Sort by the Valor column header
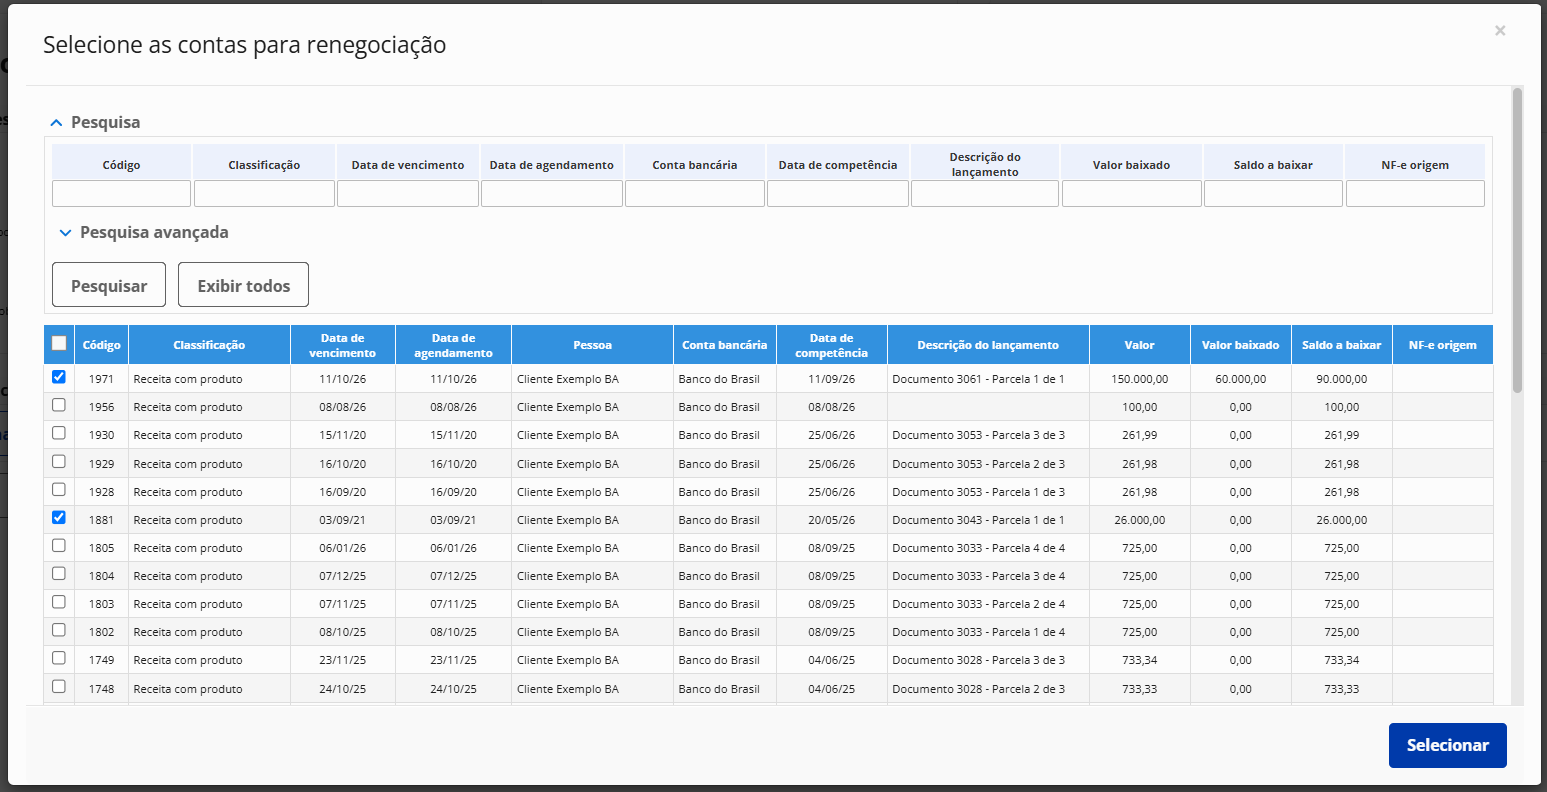This screenshot has height=792, width=1547. 1139,345
